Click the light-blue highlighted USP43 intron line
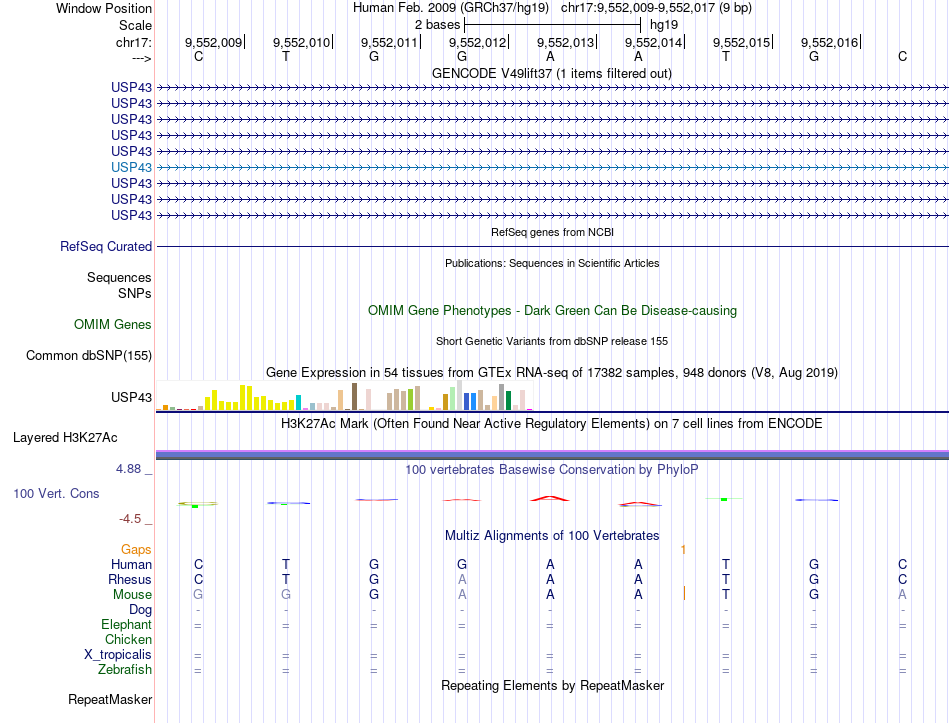This screenshot has width=950, height=723. click(553, 167)
